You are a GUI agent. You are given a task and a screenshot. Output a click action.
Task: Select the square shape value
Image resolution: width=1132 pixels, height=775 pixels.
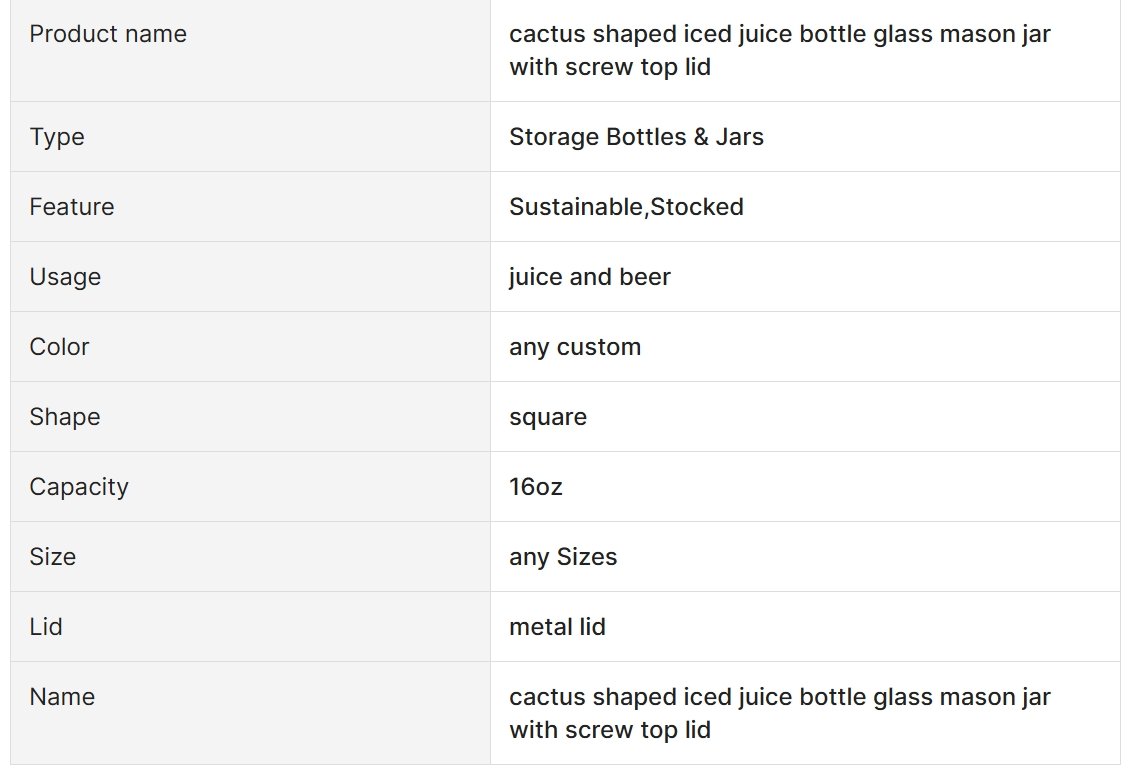click(548, 417)
